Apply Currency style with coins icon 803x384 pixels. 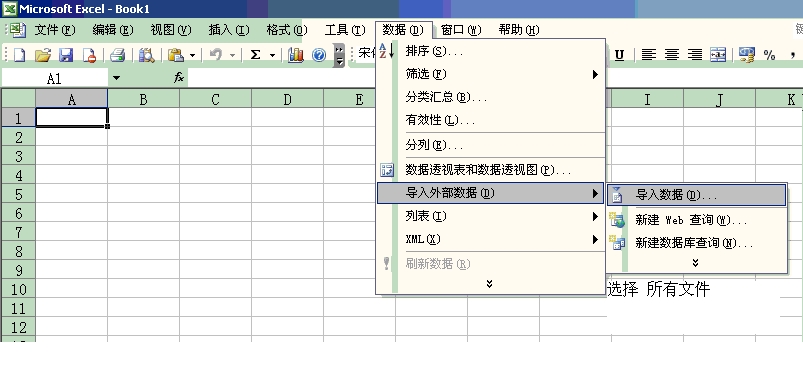click(747, 55)
